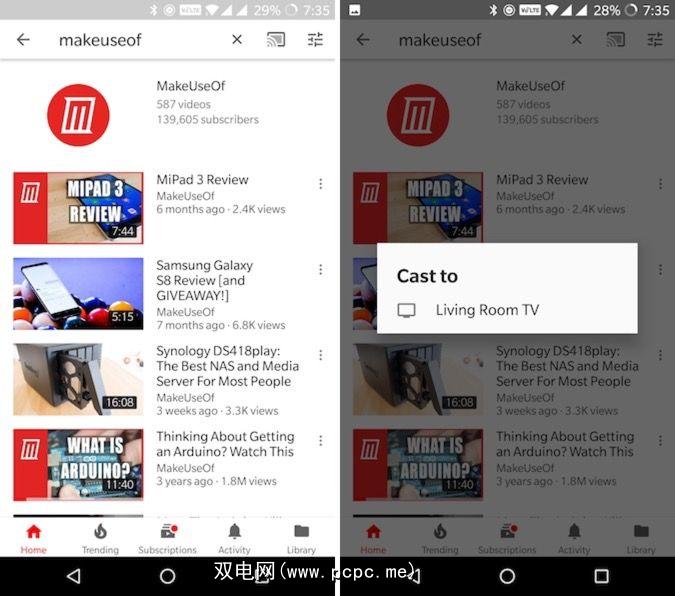Tap the Bluetooth icon in the right status bar
This screenshot has height=596, width=675.
click(493, 10)
